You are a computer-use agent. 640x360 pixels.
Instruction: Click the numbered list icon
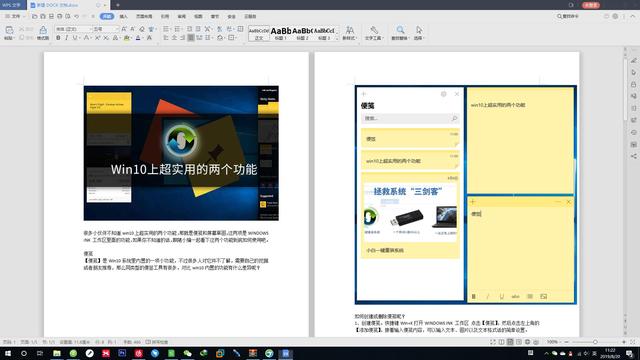177,29
